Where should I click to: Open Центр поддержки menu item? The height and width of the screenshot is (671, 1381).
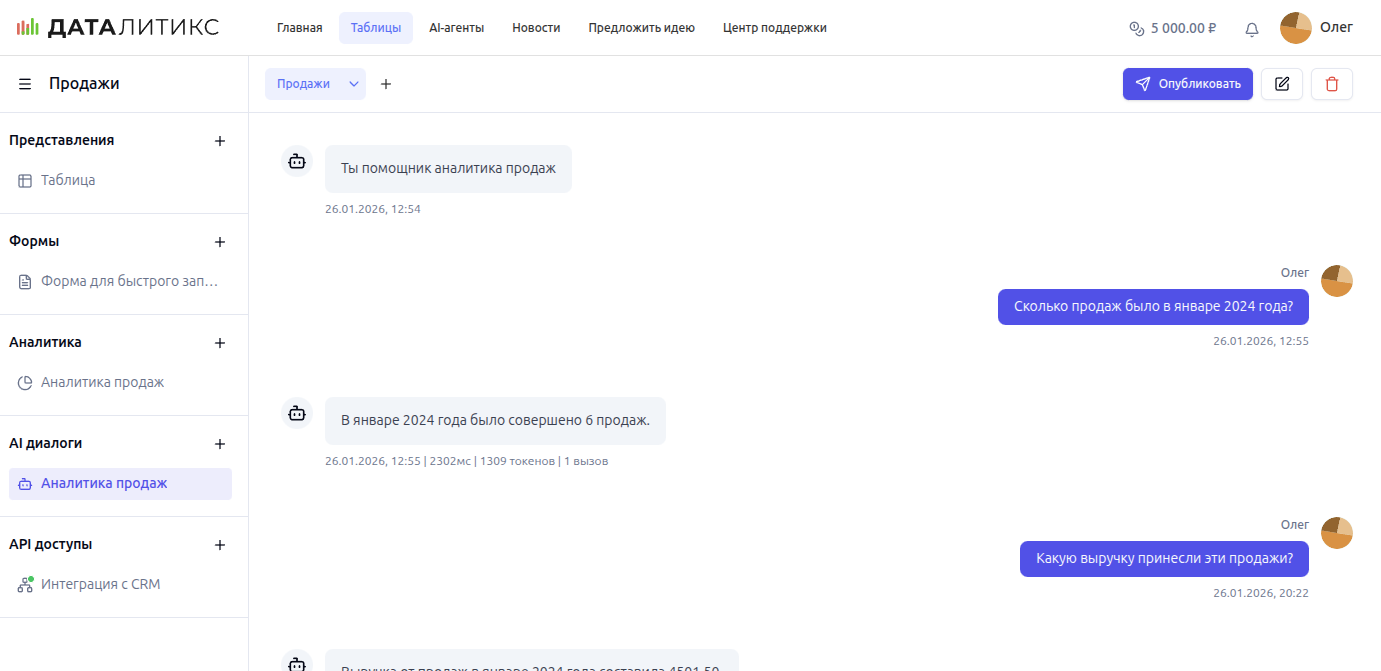(x=774, y=28)
